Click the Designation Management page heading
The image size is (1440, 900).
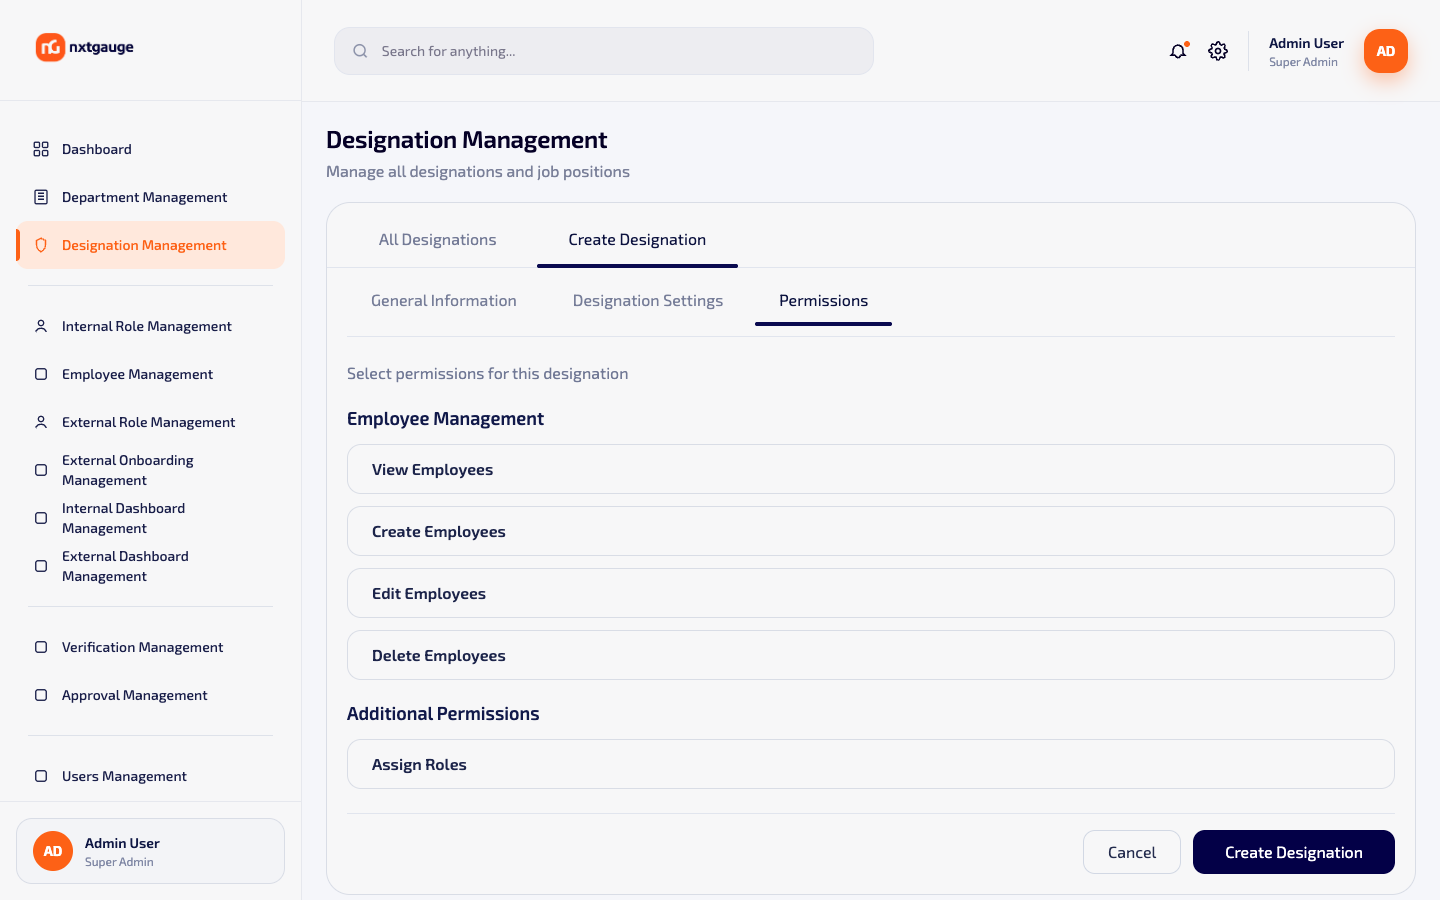(467, 140)
